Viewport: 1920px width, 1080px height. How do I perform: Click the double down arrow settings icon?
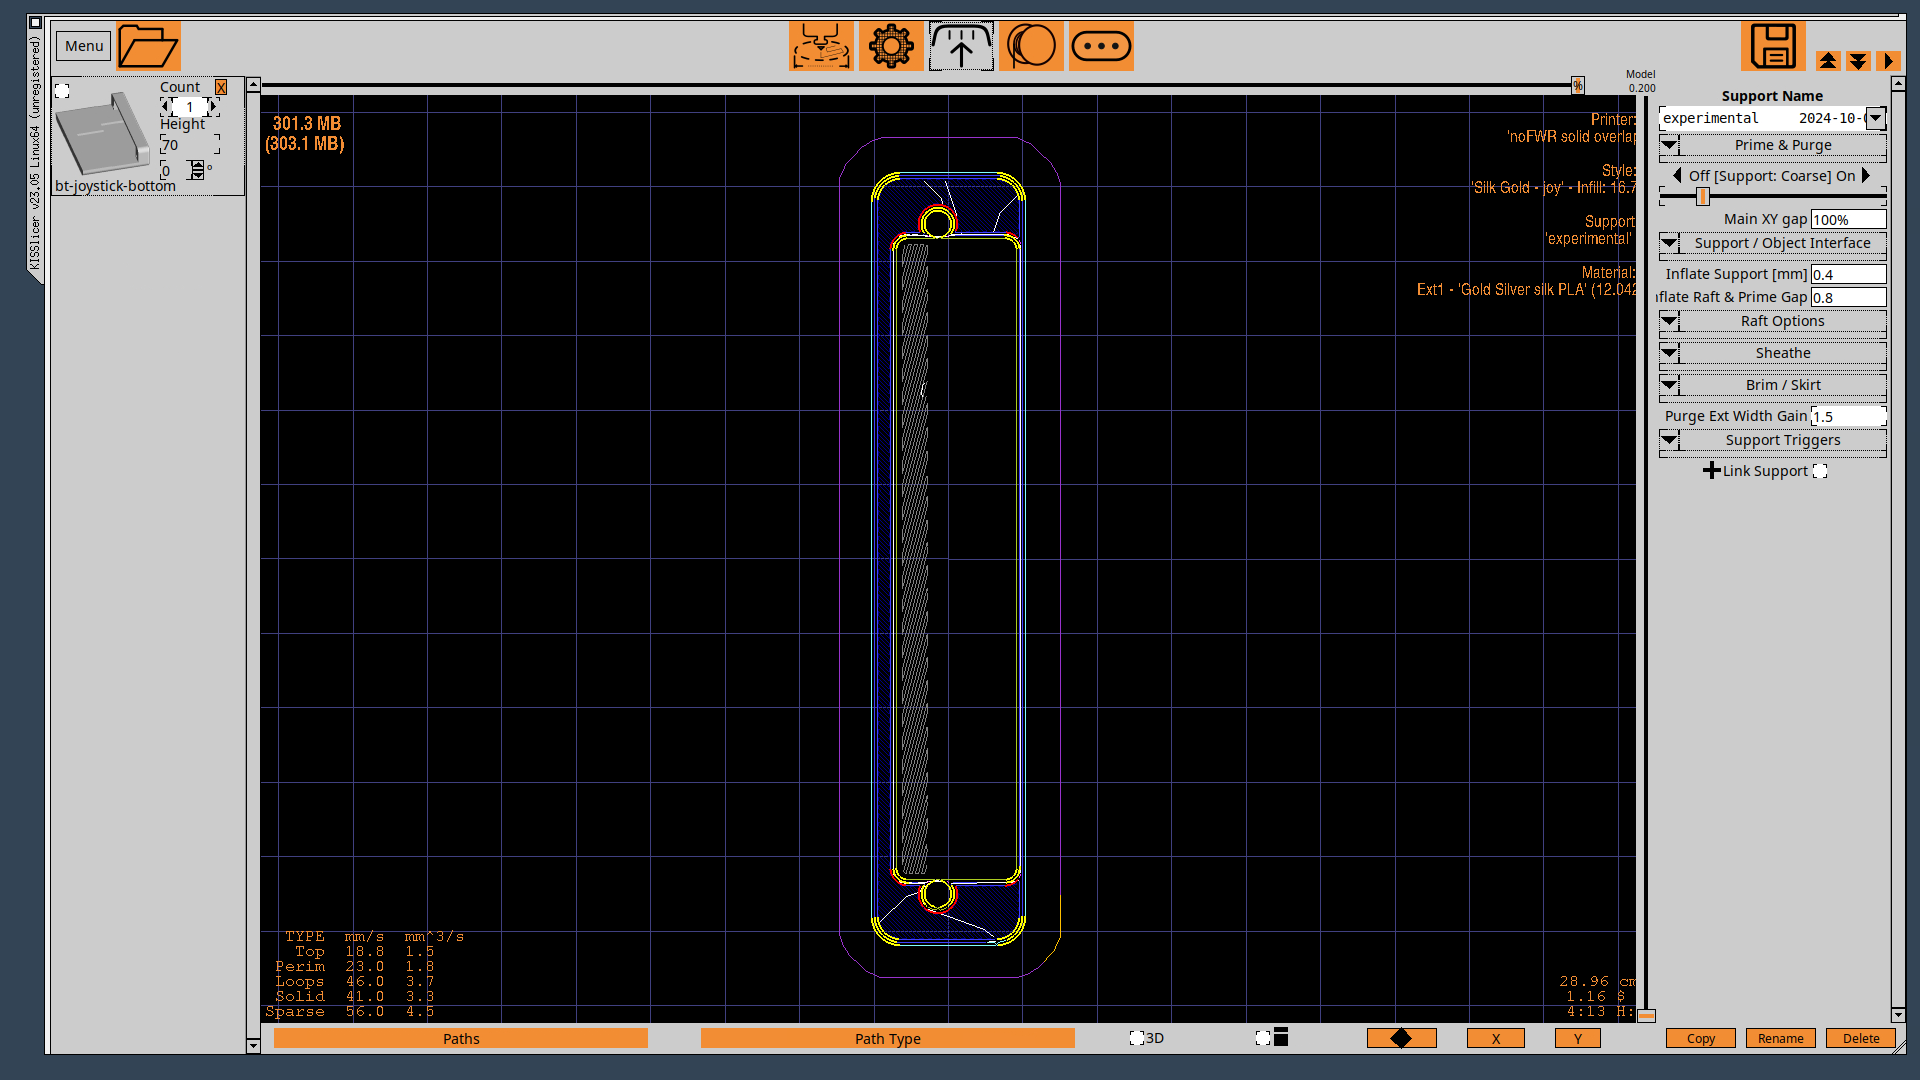pos(1858,61)
